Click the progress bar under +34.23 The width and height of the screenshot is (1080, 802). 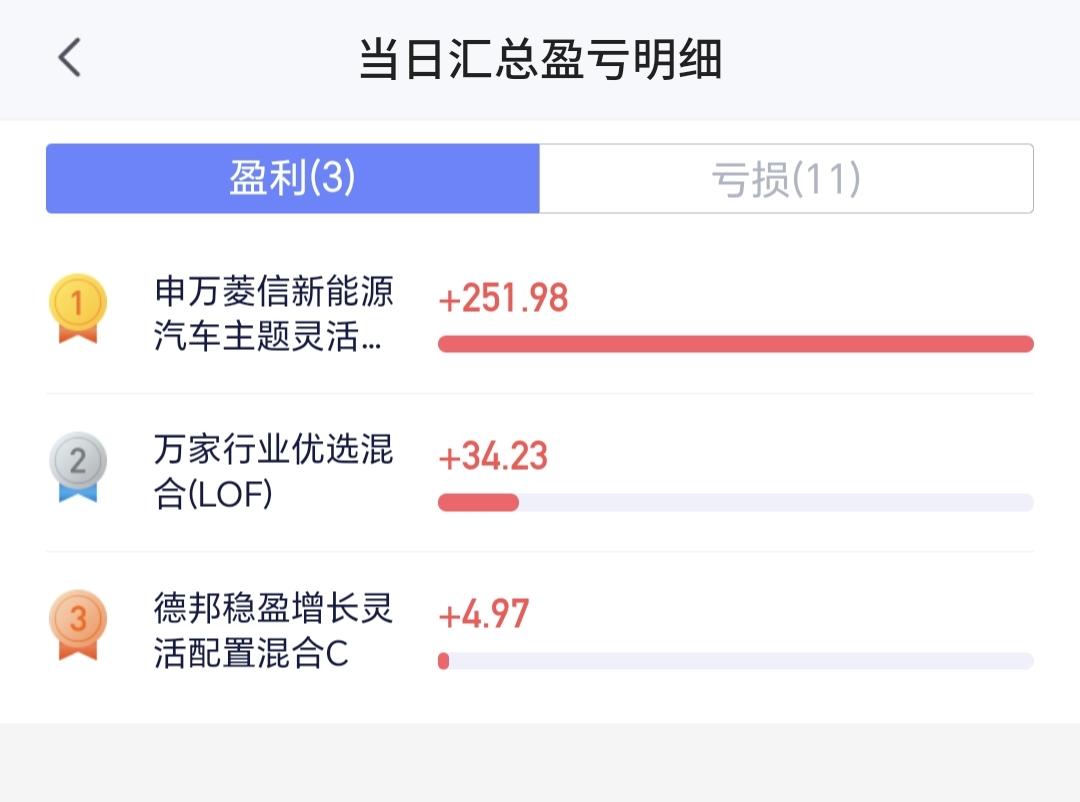[735, 502]
